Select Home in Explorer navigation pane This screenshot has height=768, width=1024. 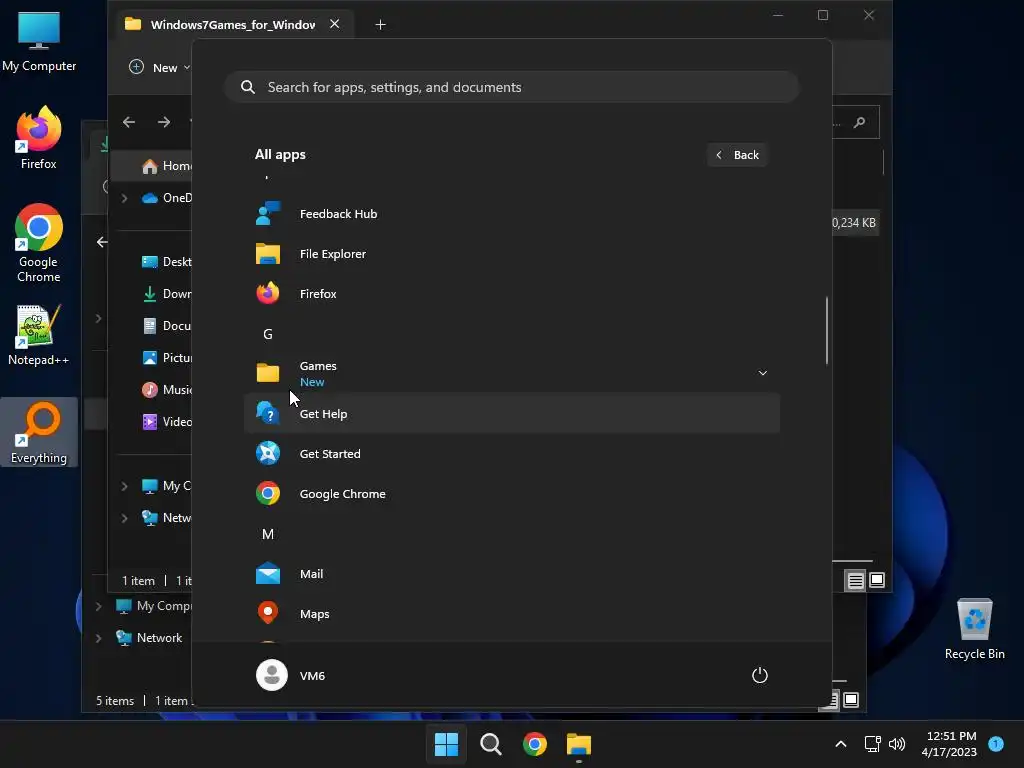153,166
